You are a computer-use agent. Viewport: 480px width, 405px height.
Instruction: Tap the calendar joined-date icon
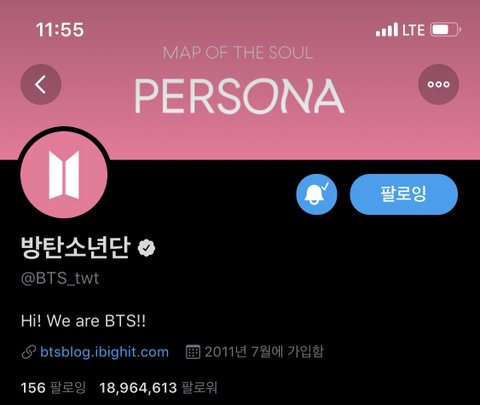tap(193, 352)
